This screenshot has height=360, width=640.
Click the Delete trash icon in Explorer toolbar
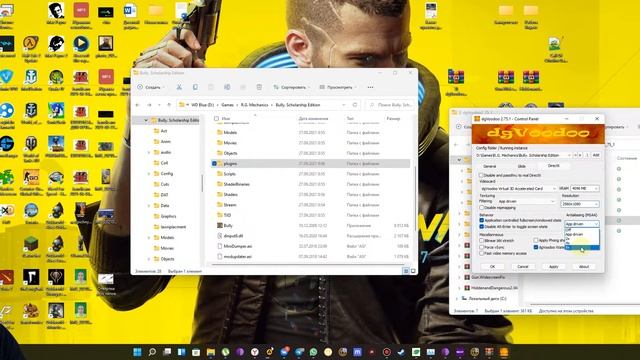click(x=259, y=87)
